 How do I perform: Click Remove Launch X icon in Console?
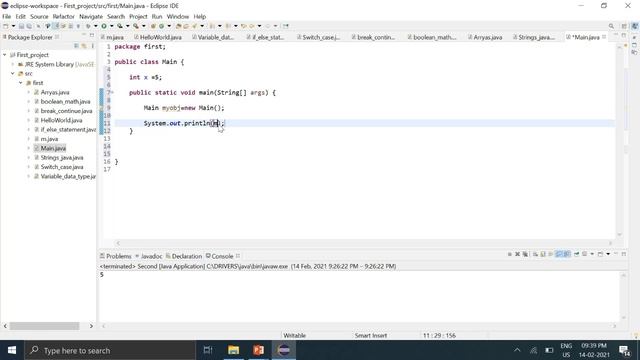[x=518, y=254]
